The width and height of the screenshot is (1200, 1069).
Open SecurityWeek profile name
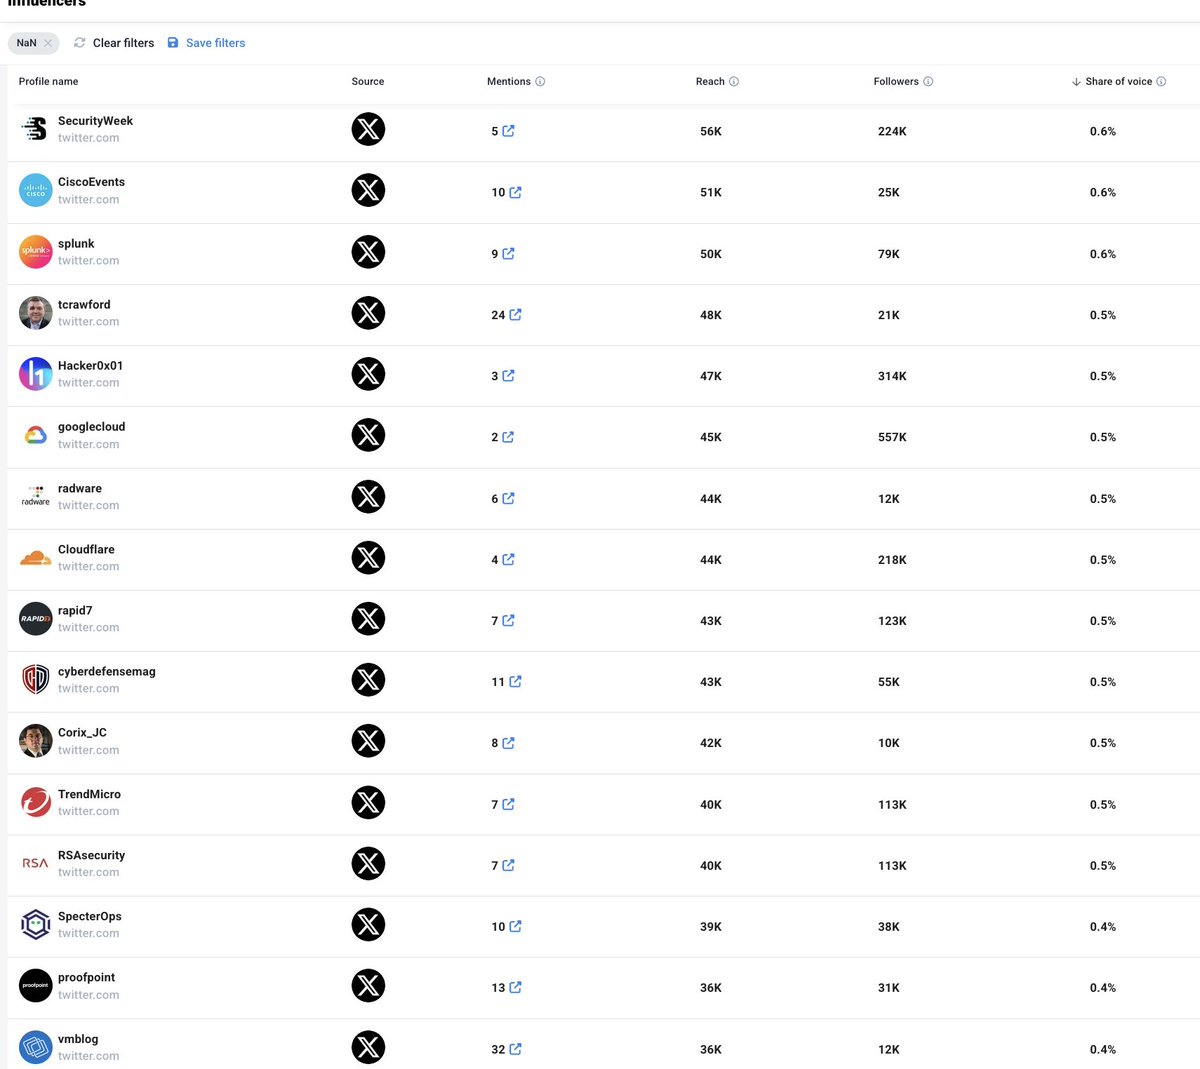click(x=95, y=121)
